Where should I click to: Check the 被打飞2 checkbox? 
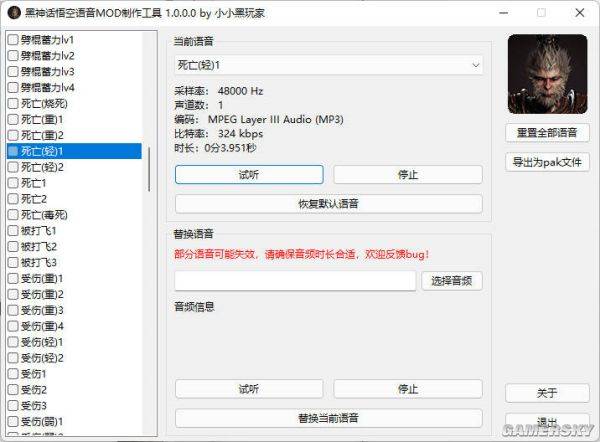13,247
